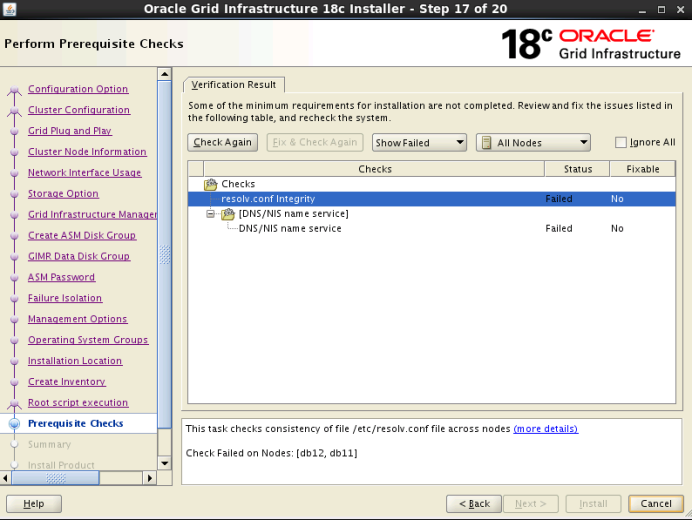This screenshot has width=692, height=520.
Task: Click Failed status of resolv.conf Integrity
Action: 559,199
